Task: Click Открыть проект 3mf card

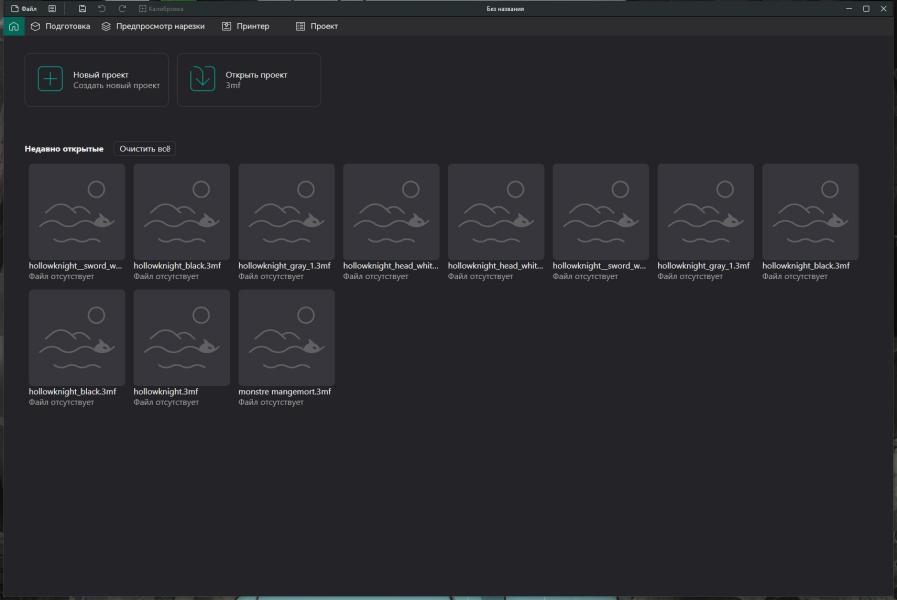Action: 249,79
